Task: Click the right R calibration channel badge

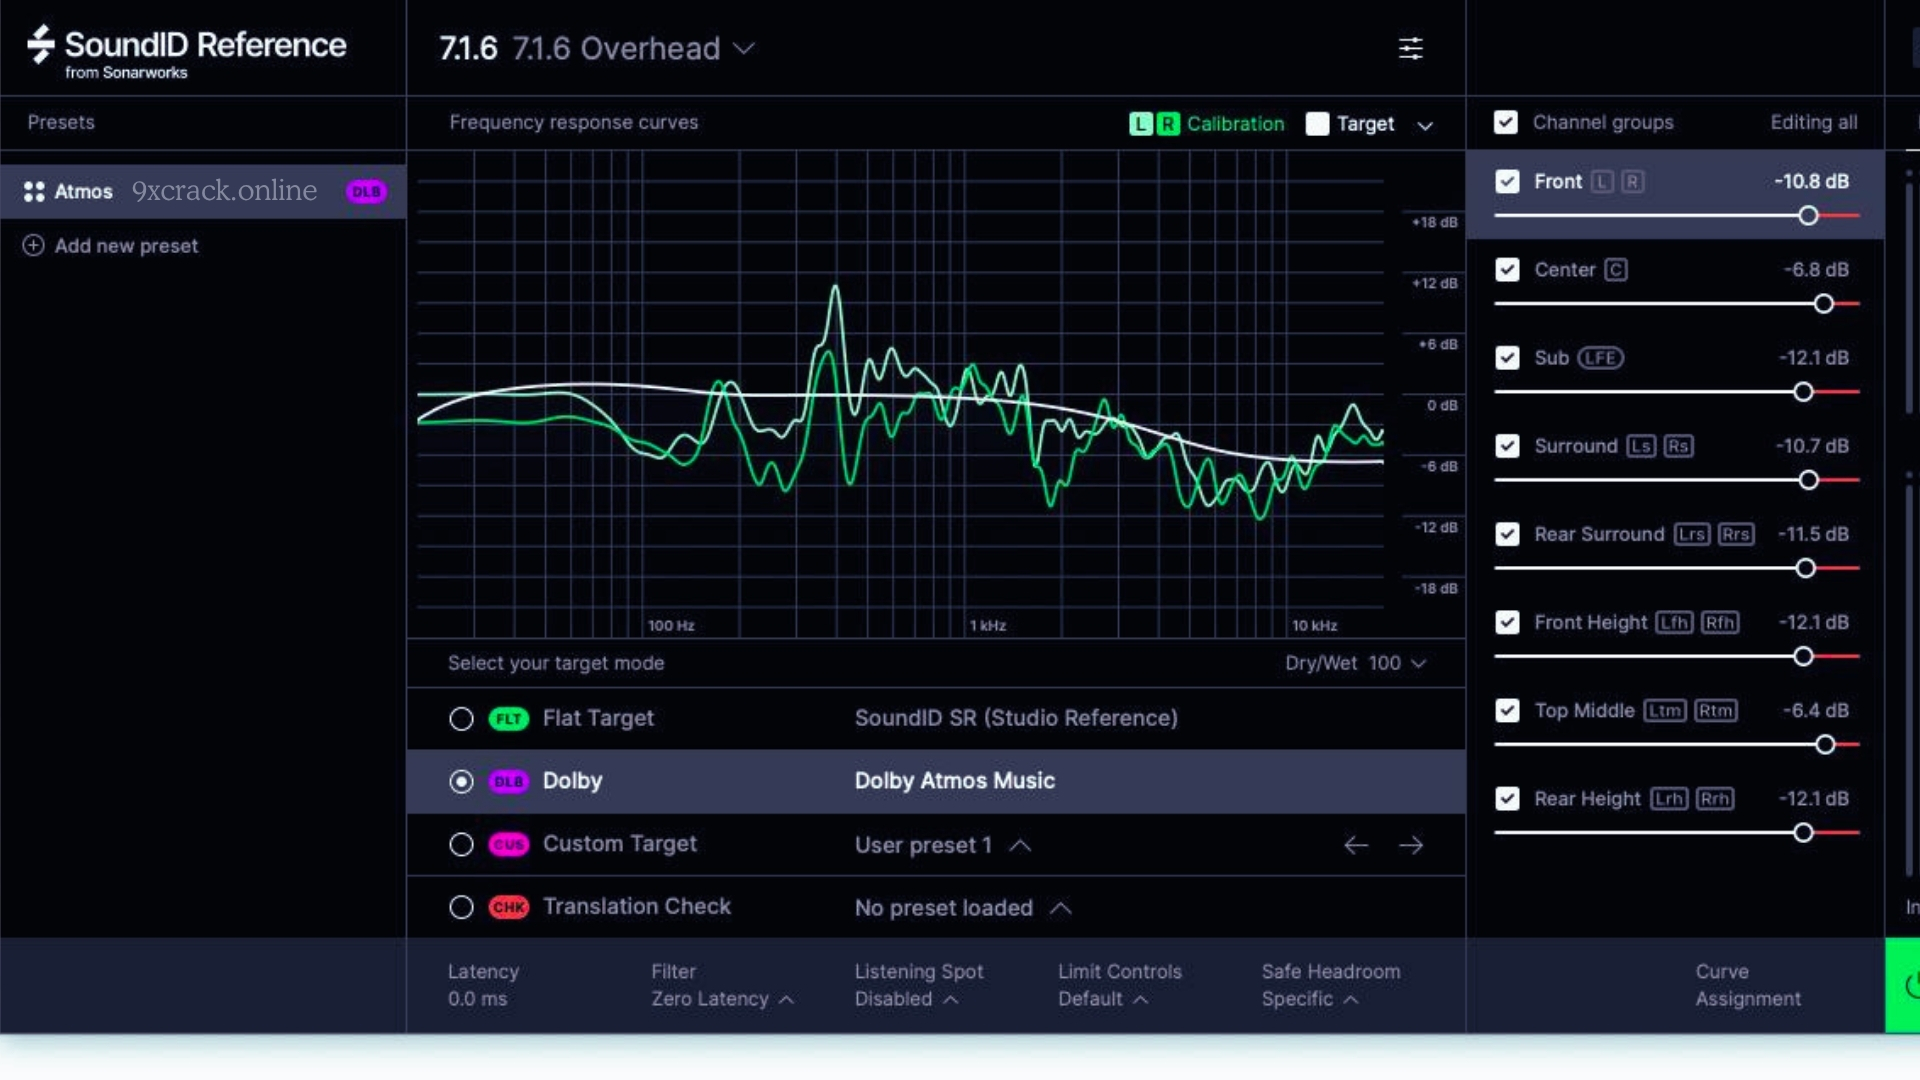Action: [1167, 124]
